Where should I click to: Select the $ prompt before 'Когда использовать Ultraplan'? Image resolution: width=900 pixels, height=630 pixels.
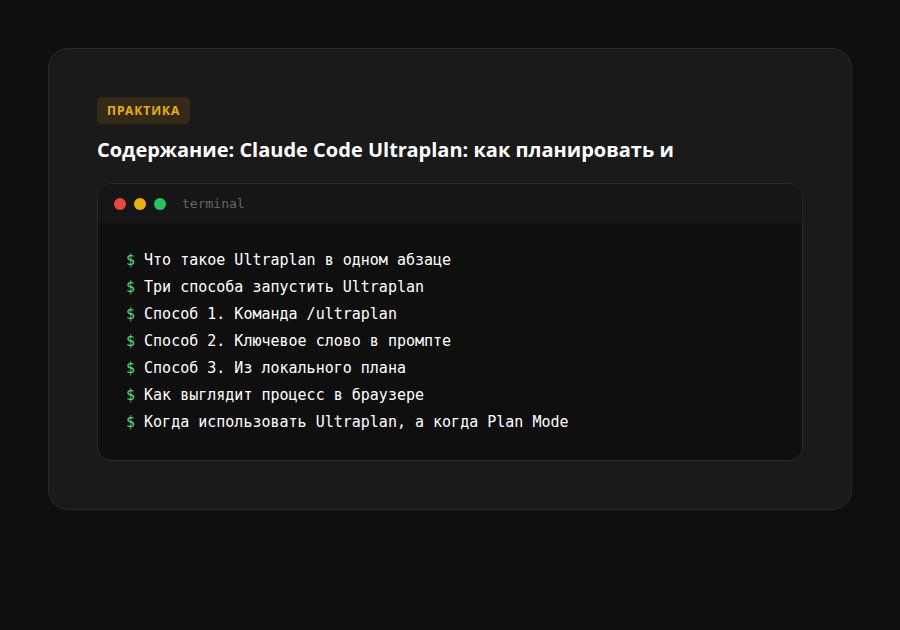pyautogui.click(x=130, y=421)
